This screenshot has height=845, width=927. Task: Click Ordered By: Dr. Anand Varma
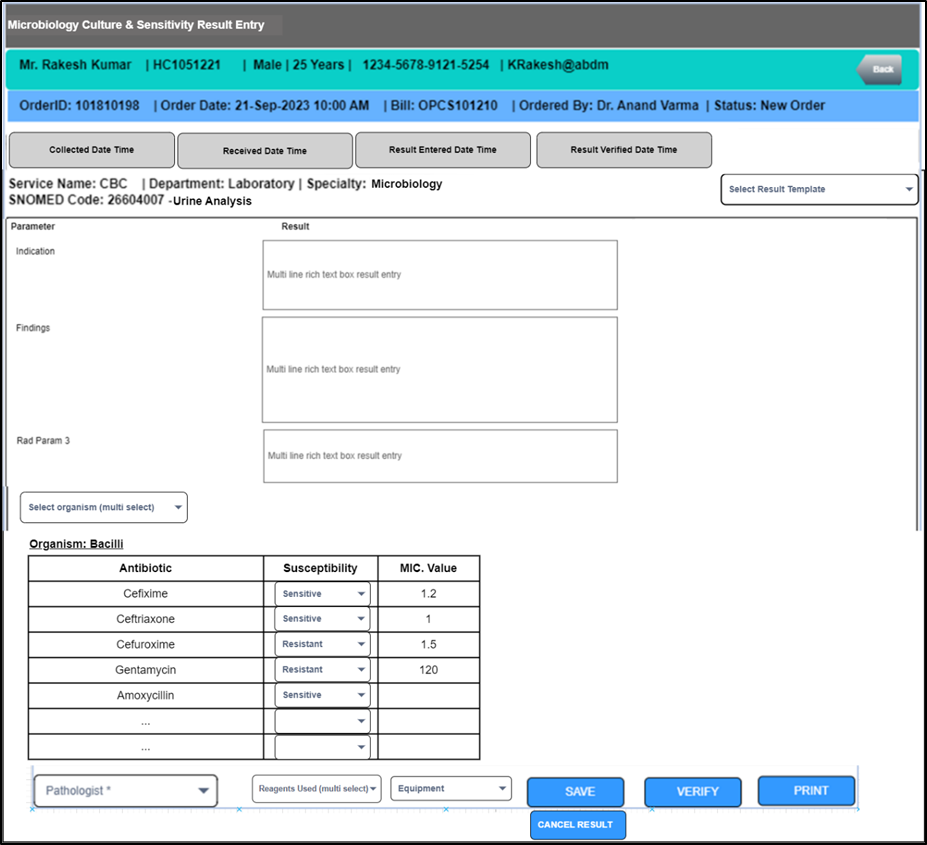609,106
